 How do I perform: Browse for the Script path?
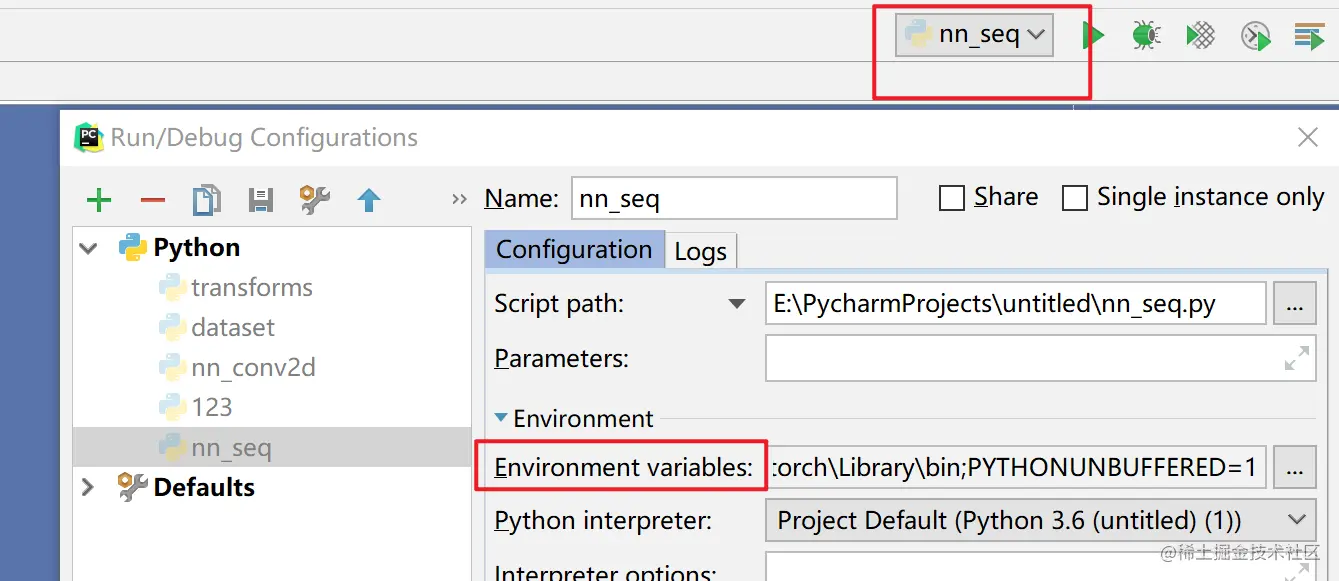pos(1294,304)
